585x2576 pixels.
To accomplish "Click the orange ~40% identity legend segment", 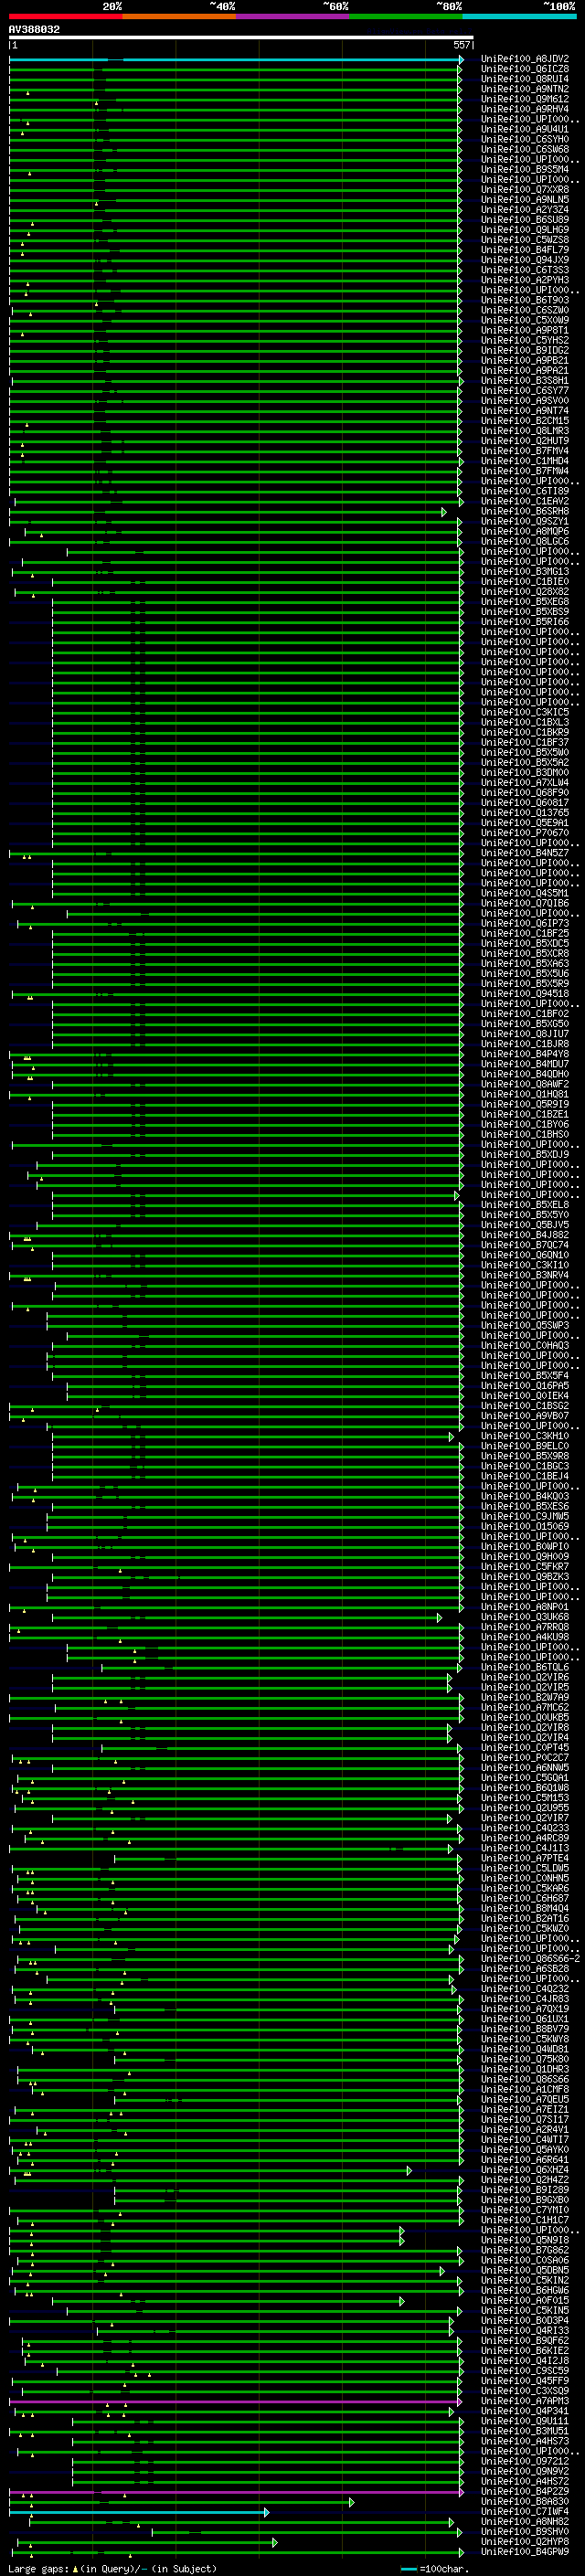I will pyautogui.click(x=179, y=16).
